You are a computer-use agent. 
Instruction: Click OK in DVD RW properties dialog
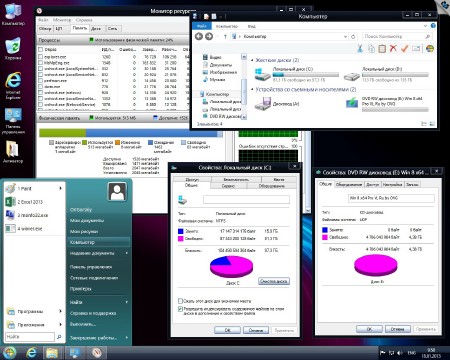point(369,329)
